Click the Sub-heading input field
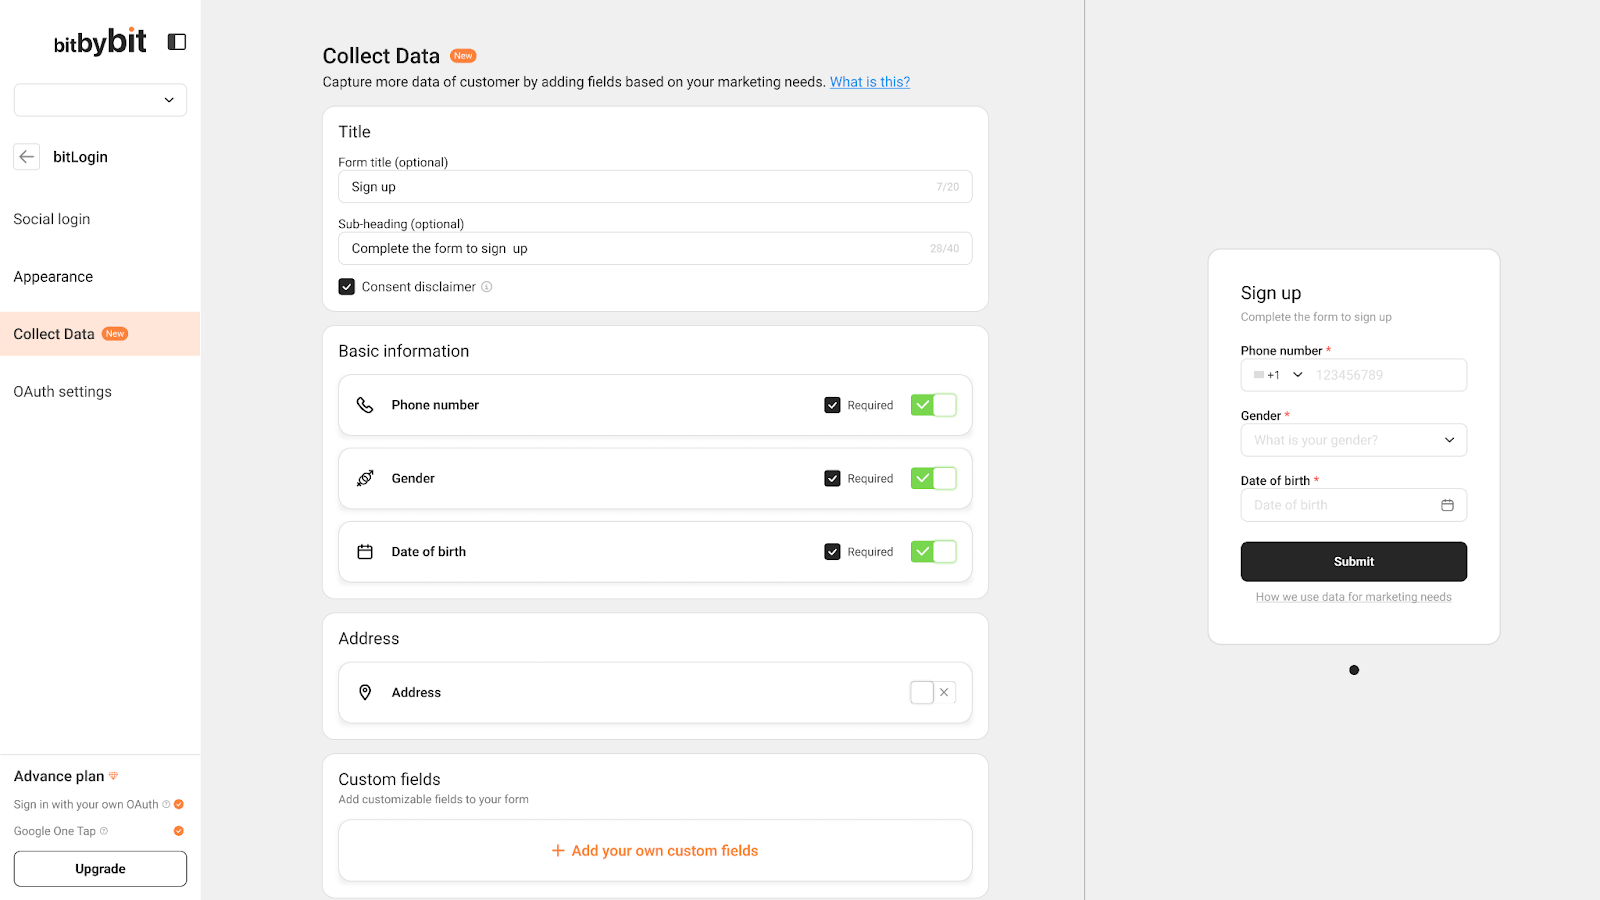 click(655, 249)
